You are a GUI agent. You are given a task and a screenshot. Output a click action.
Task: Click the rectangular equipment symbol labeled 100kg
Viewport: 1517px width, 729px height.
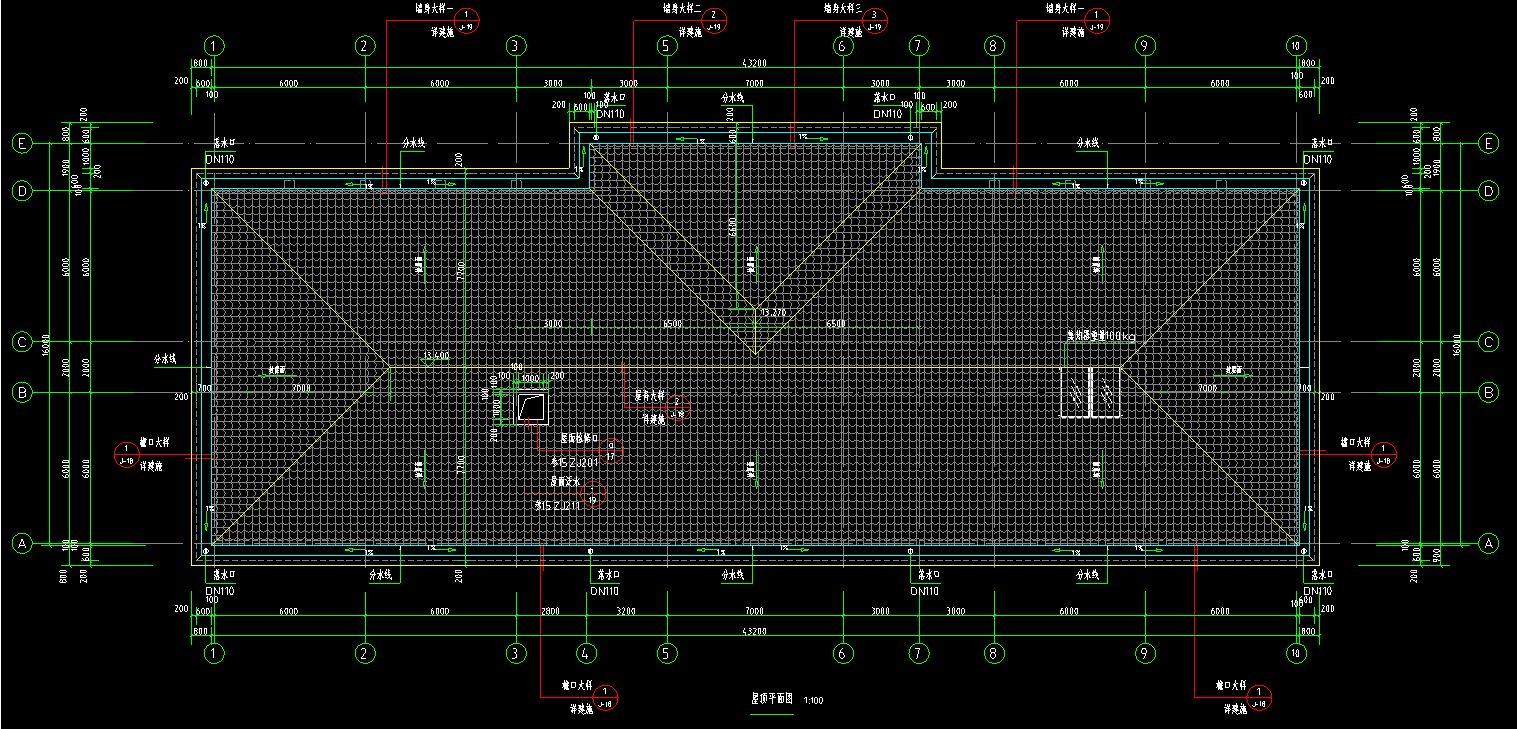pyautogui.click(x=1089, y=391)
